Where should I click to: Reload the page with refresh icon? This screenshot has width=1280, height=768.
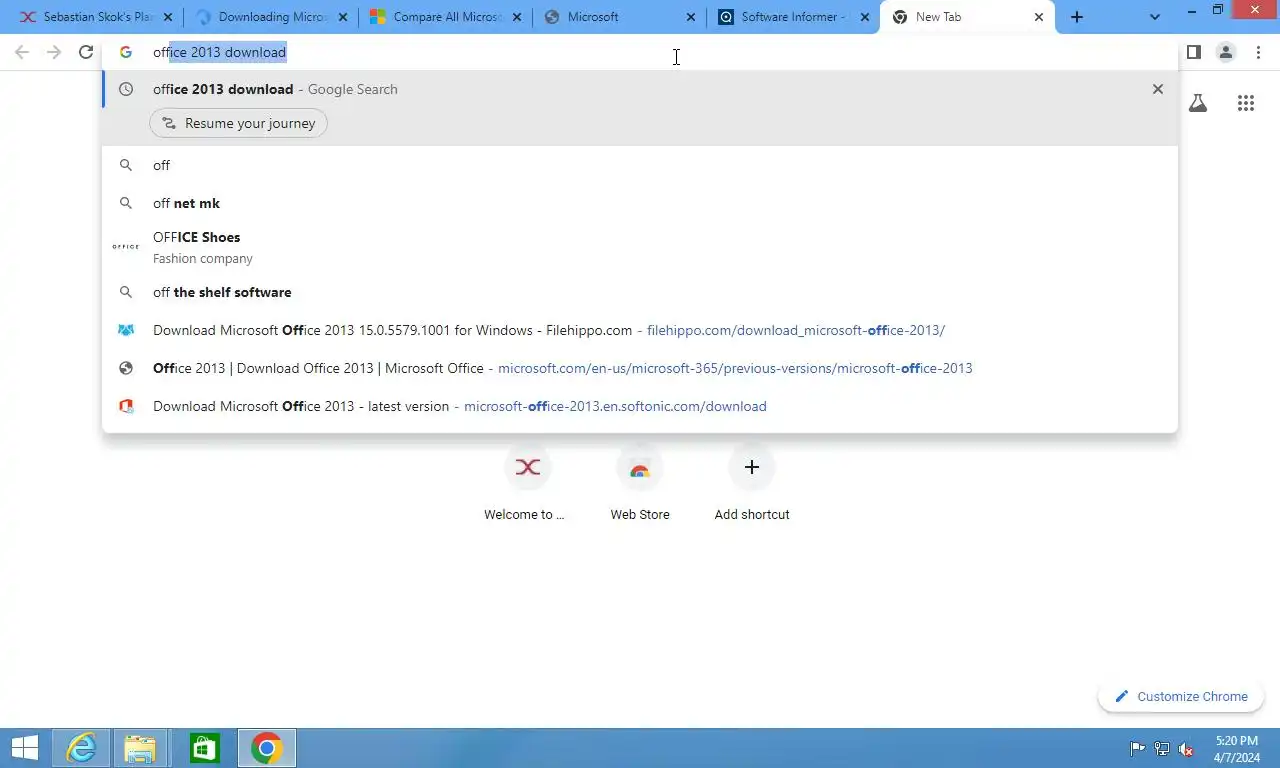click(x=86, y=52)
